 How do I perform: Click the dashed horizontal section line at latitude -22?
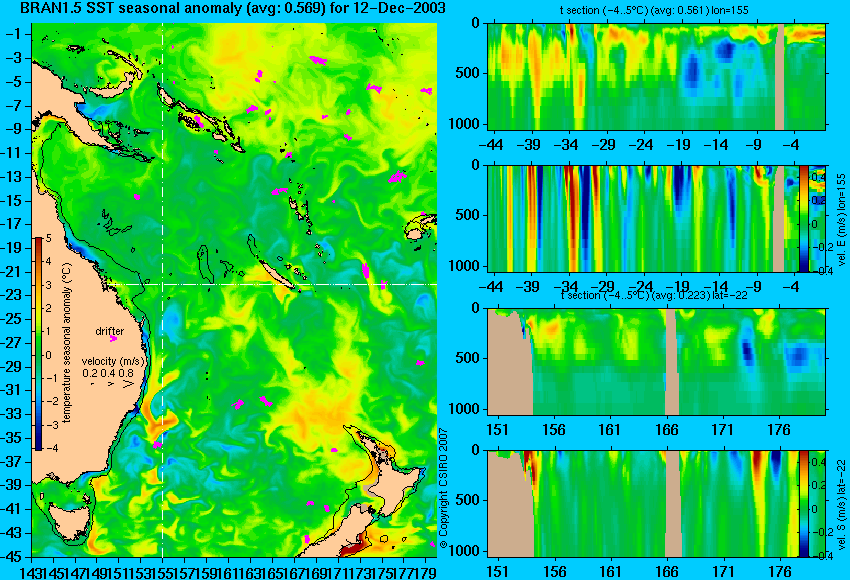click(271, 284)
